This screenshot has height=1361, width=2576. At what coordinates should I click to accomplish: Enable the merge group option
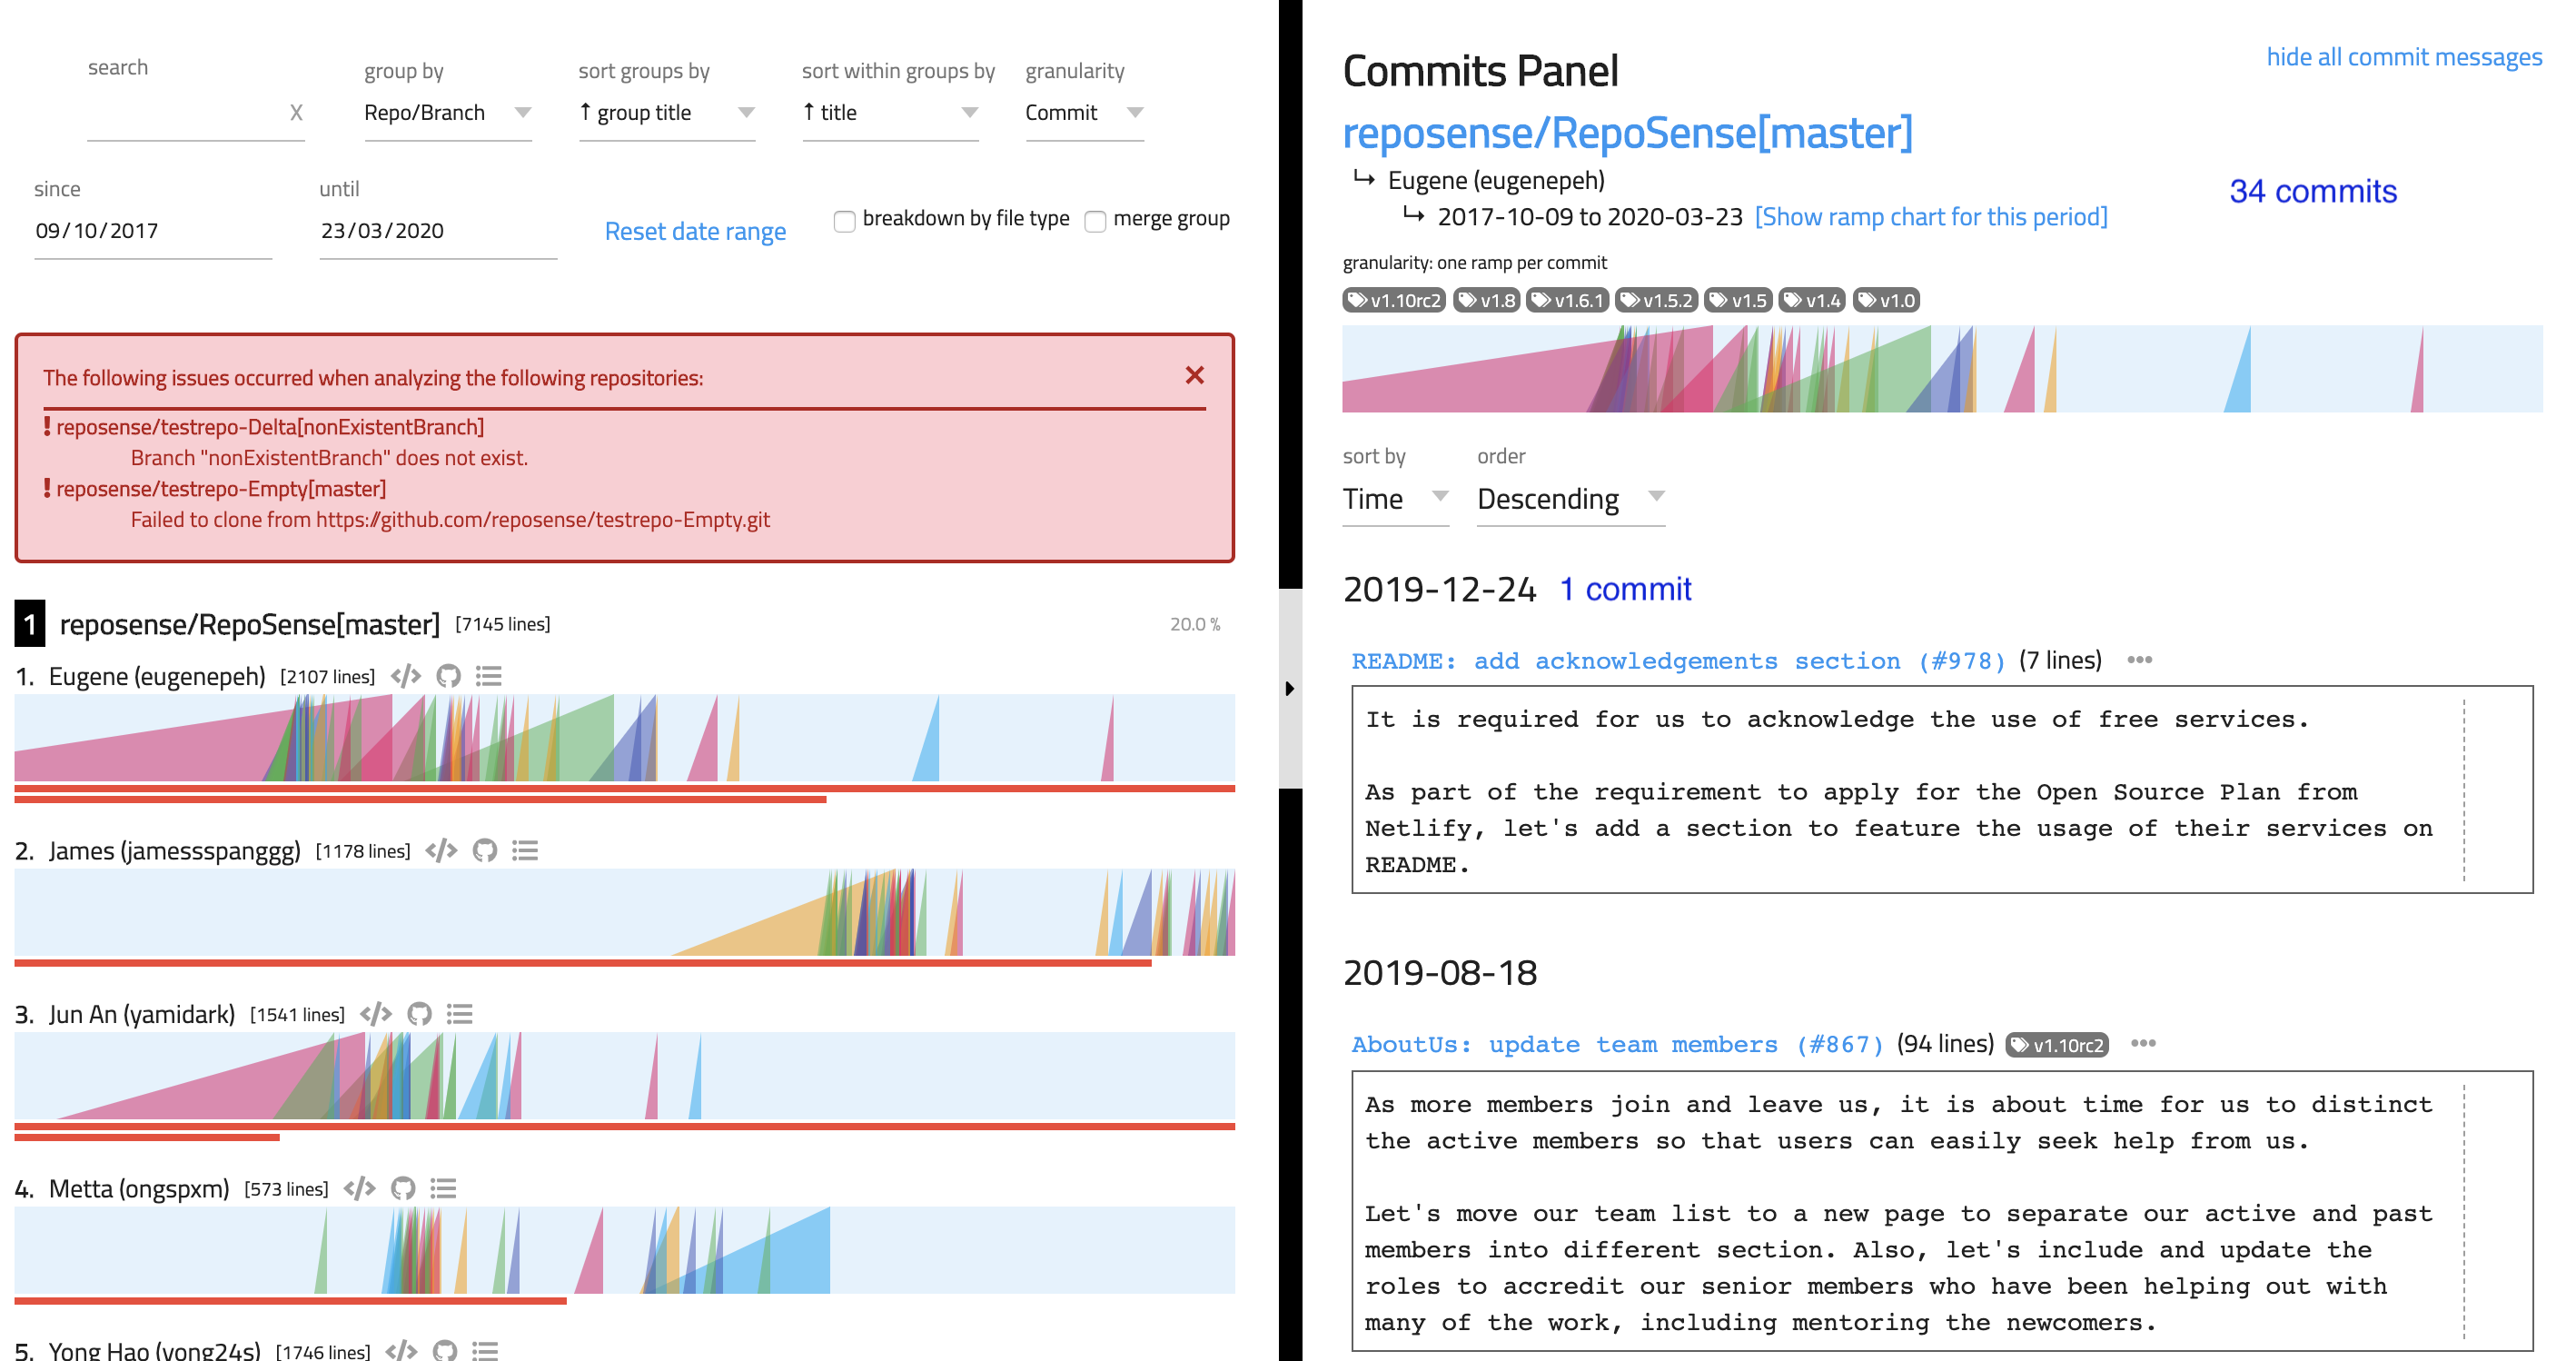click(1096, 220)
